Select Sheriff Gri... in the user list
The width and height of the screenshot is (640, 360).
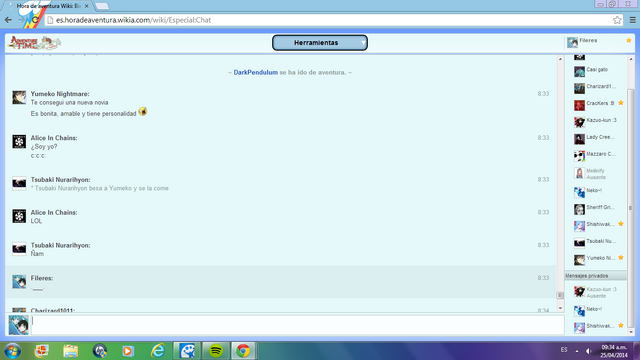pos(597,209)
